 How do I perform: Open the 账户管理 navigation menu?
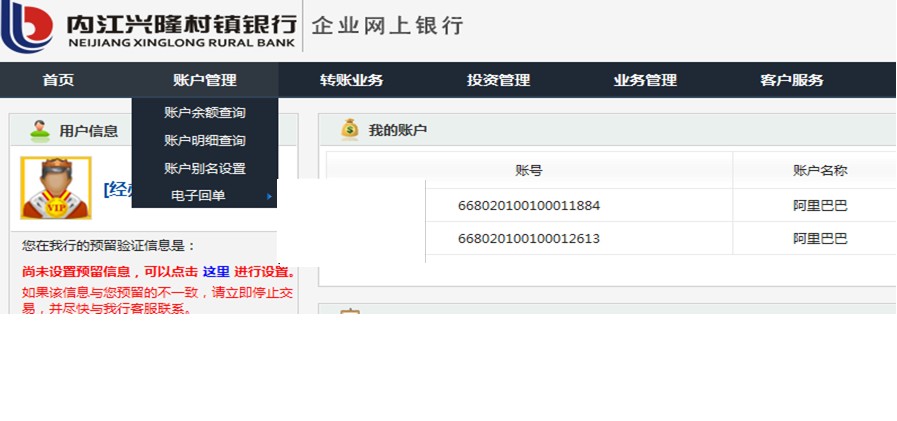click(x=204, y=80)
